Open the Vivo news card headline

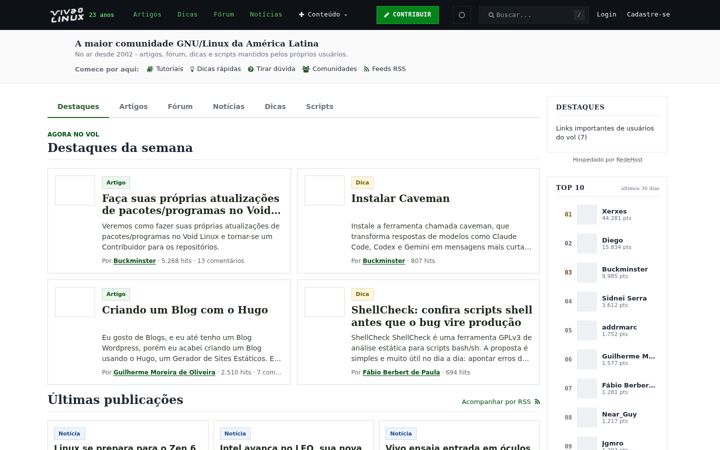458,447
